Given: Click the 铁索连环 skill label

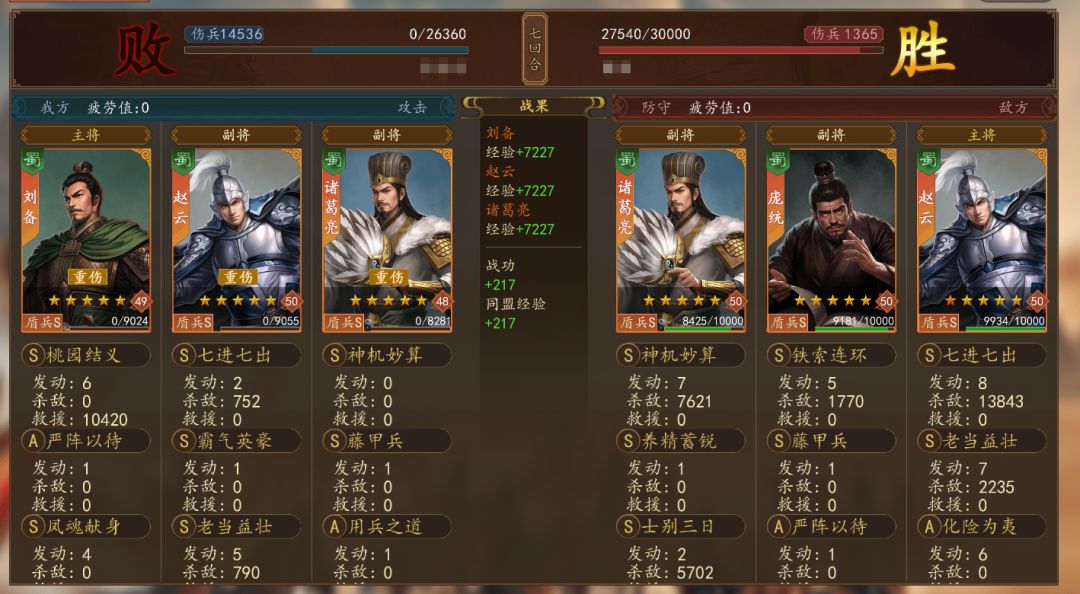Looking at the screenshot, I should [x=831, y=355].
